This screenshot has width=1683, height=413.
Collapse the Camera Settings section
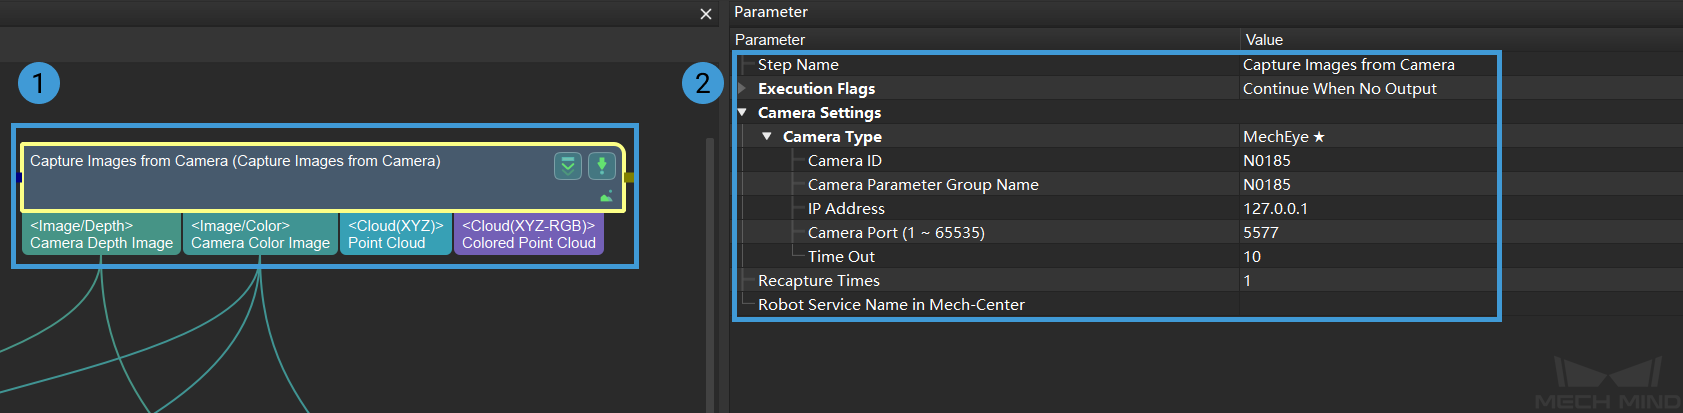point(742,113)
